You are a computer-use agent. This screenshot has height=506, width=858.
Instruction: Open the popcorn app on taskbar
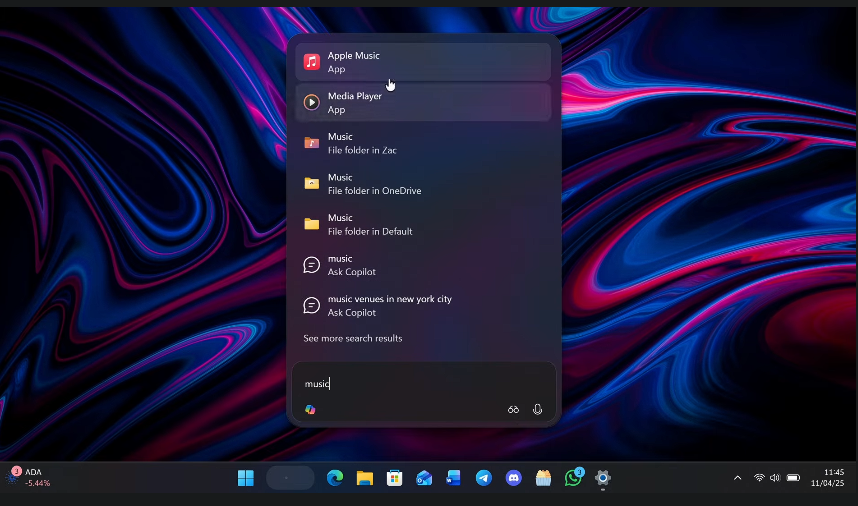543,478
